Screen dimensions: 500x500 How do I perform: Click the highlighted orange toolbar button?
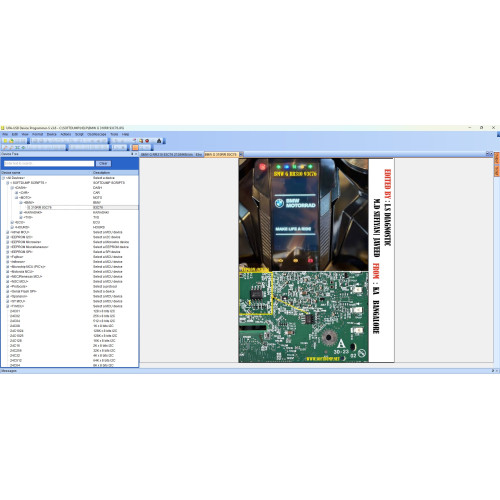pos(135,147)
